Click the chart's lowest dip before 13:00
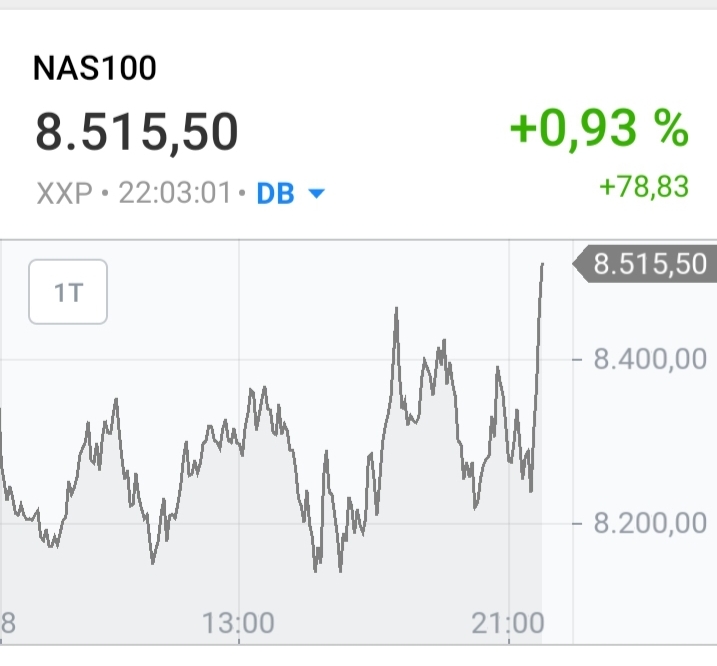Image resolution: width=717 pixels, height=666 pixels. point(153,562)
